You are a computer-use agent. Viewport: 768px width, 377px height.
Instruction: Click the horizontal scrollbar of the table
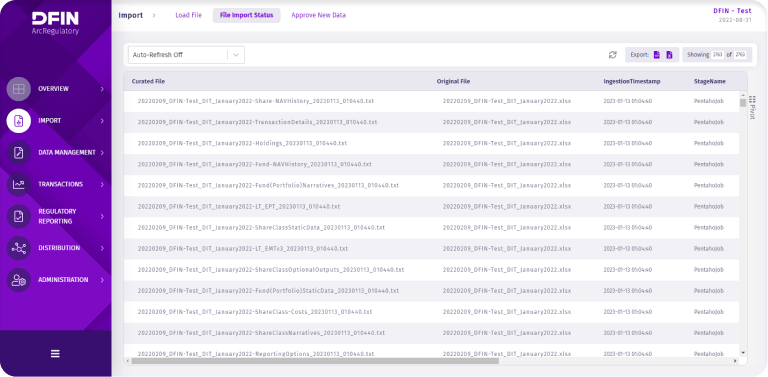[x=315, y=361]
